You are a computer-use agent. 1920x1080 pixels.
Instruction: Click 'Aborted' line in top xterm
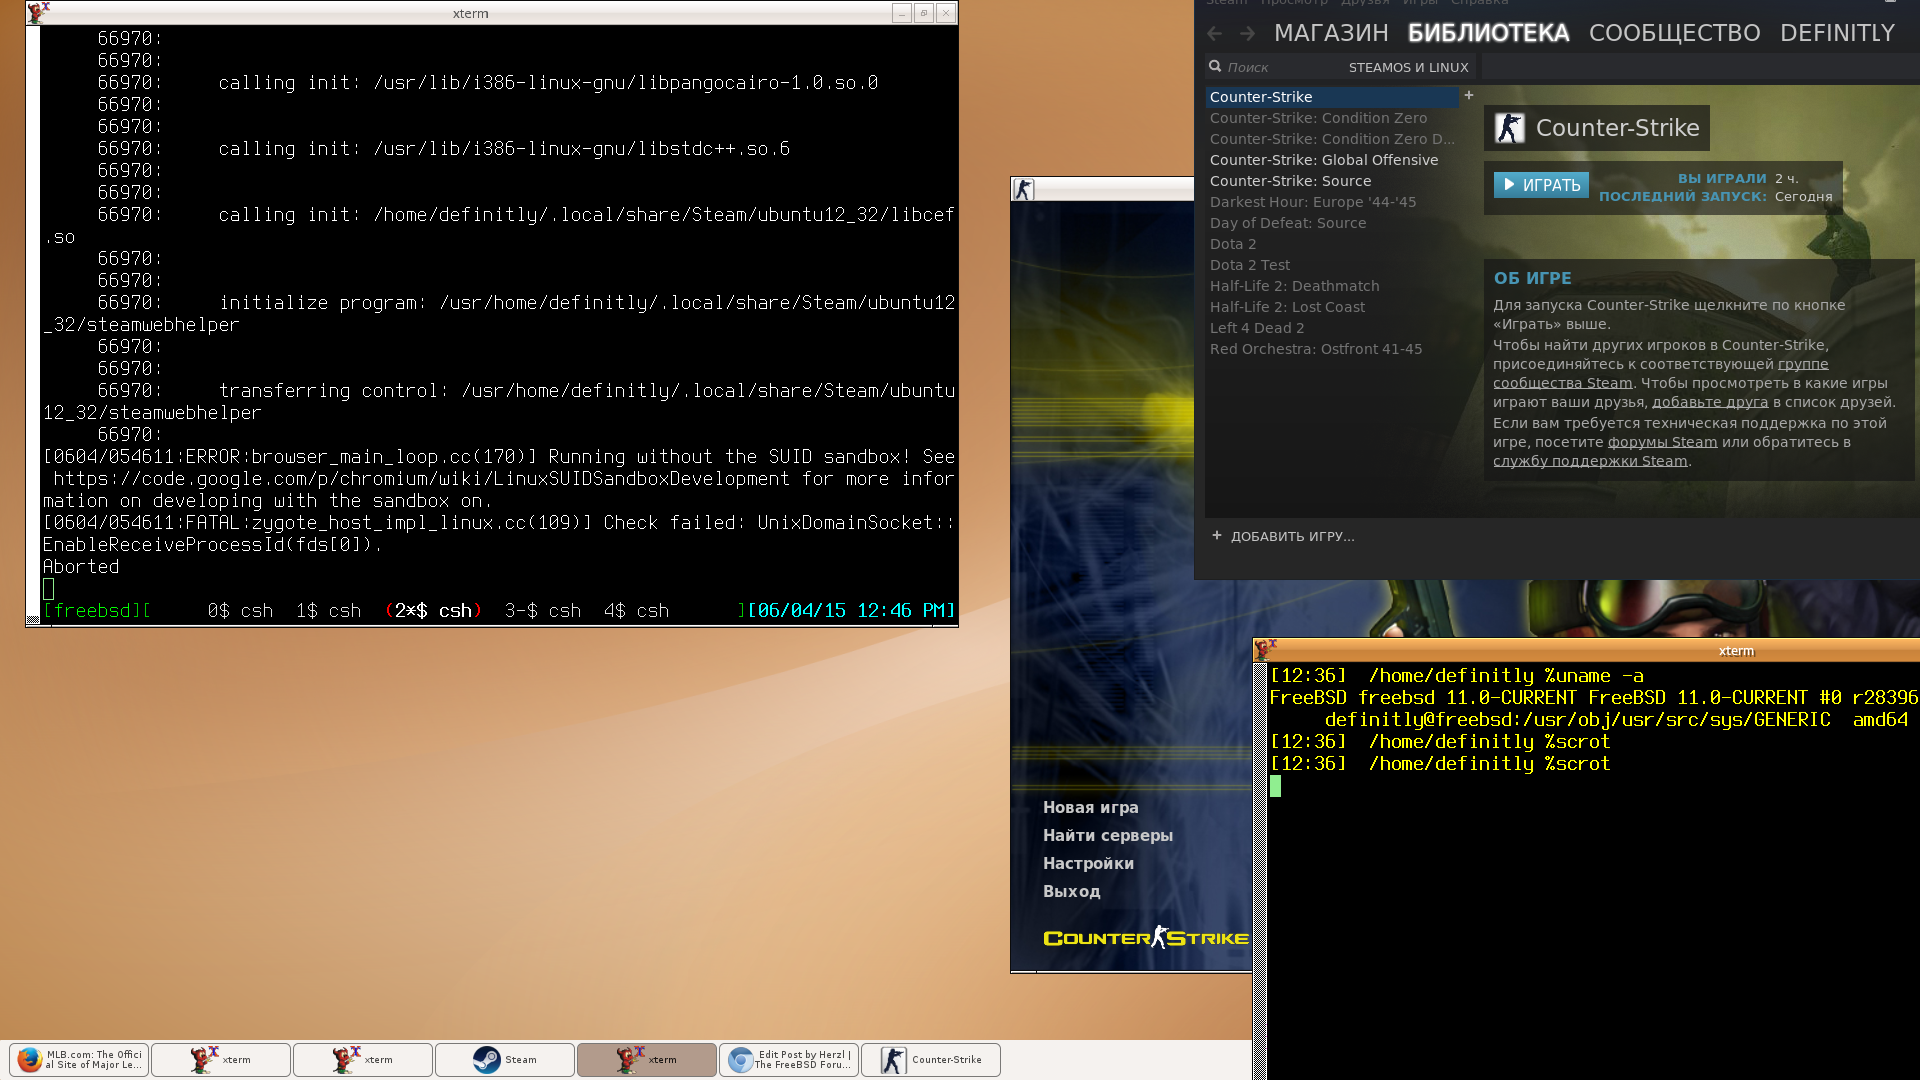(x=81, y=567)
